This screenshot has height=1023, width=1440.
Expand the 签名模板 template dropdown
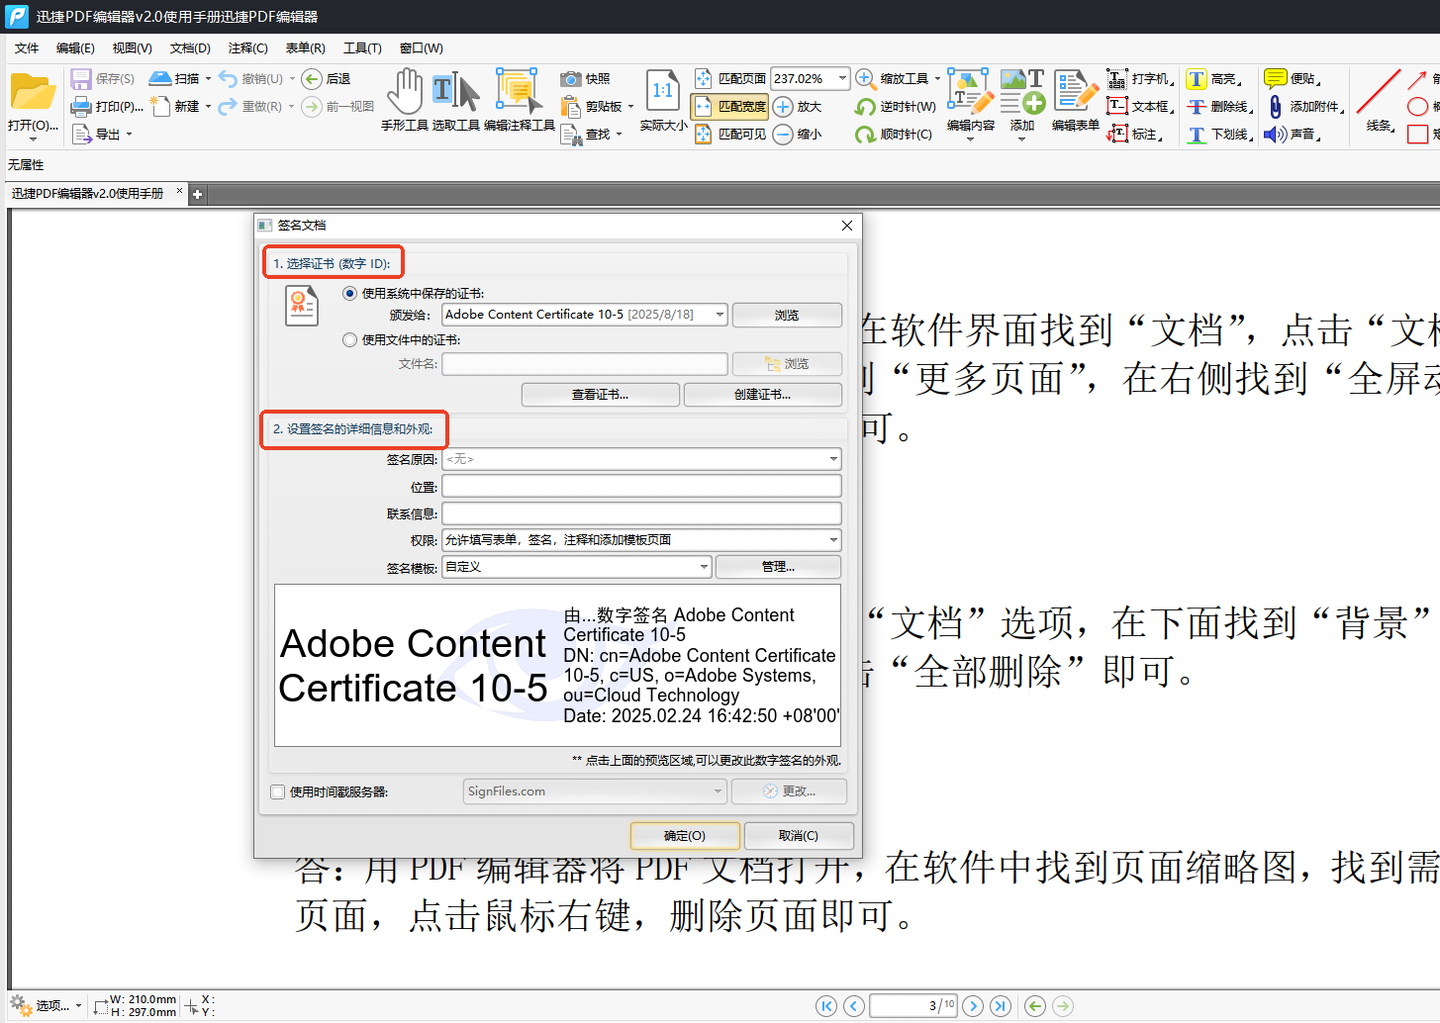click(704, 567)
